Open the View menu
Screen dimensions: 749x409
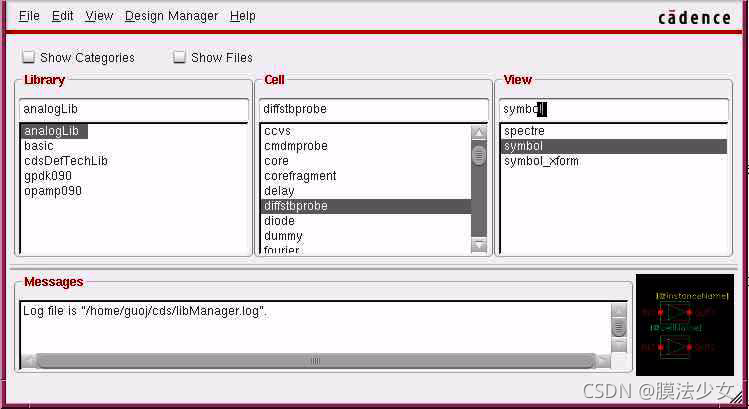pos(99,16)
